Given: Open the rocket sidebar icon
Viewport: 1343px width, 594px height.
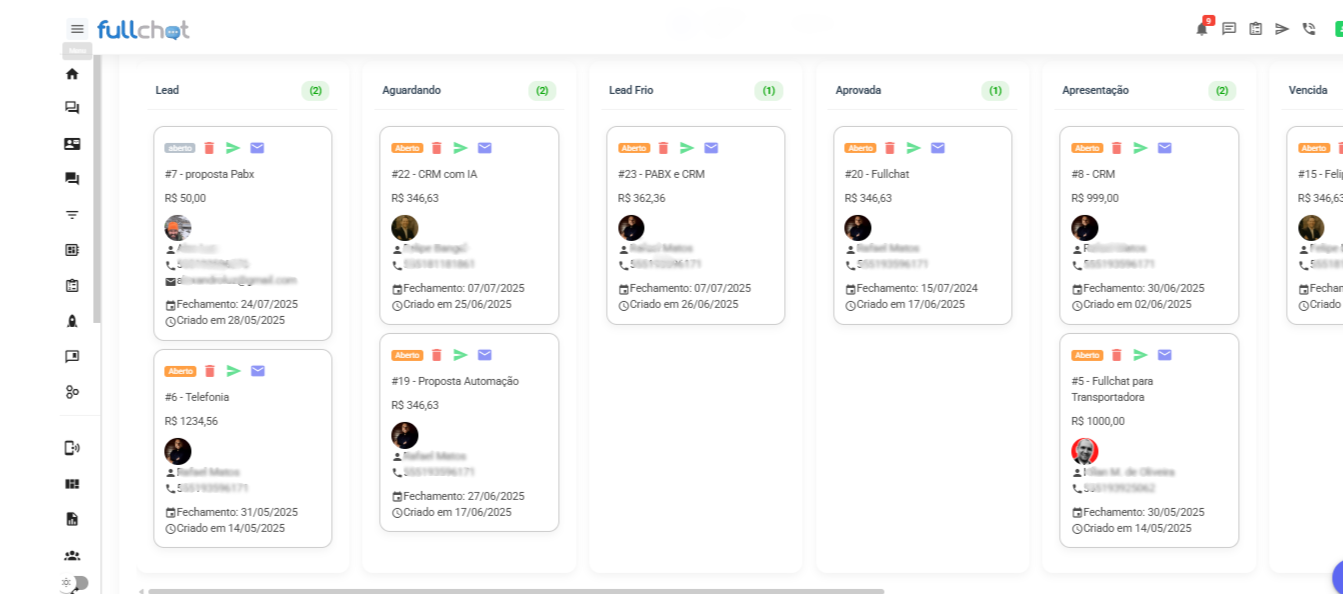Looking at the screenshot, I should pyautogui.click(x=72, y=321).
